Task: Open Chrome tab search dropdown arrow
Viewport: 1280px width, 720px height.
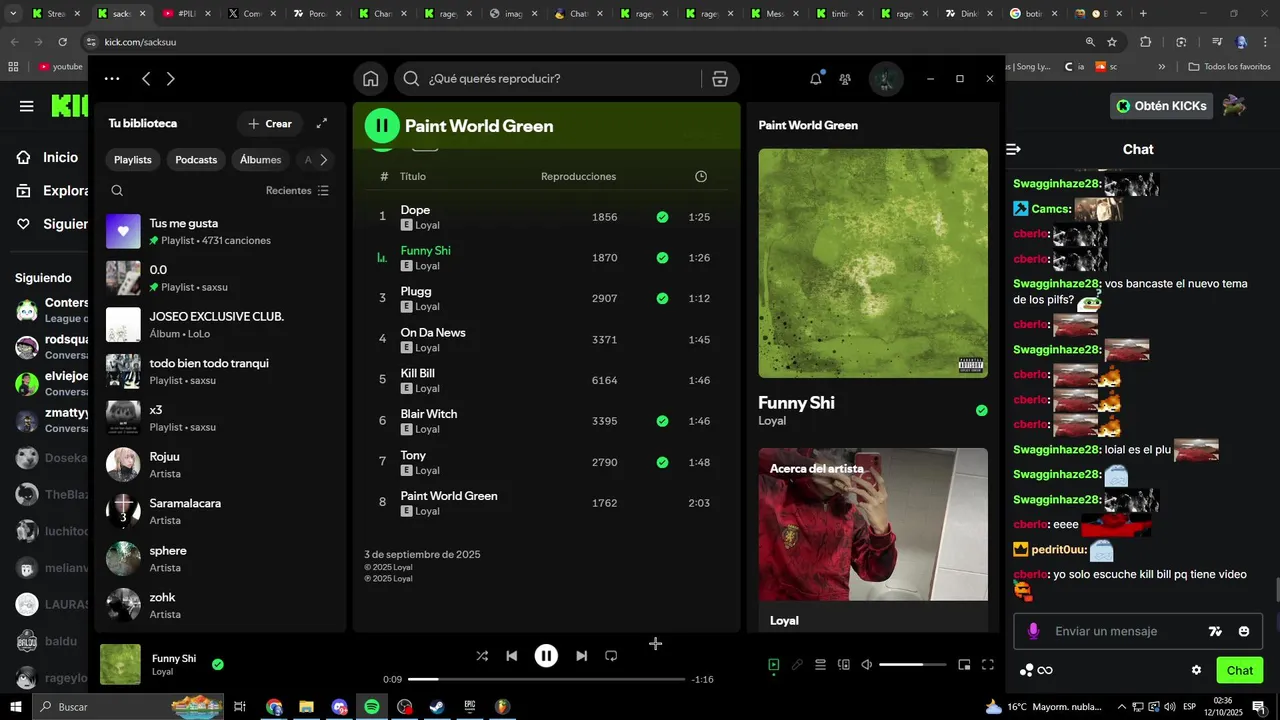Action: pos(14,14)
